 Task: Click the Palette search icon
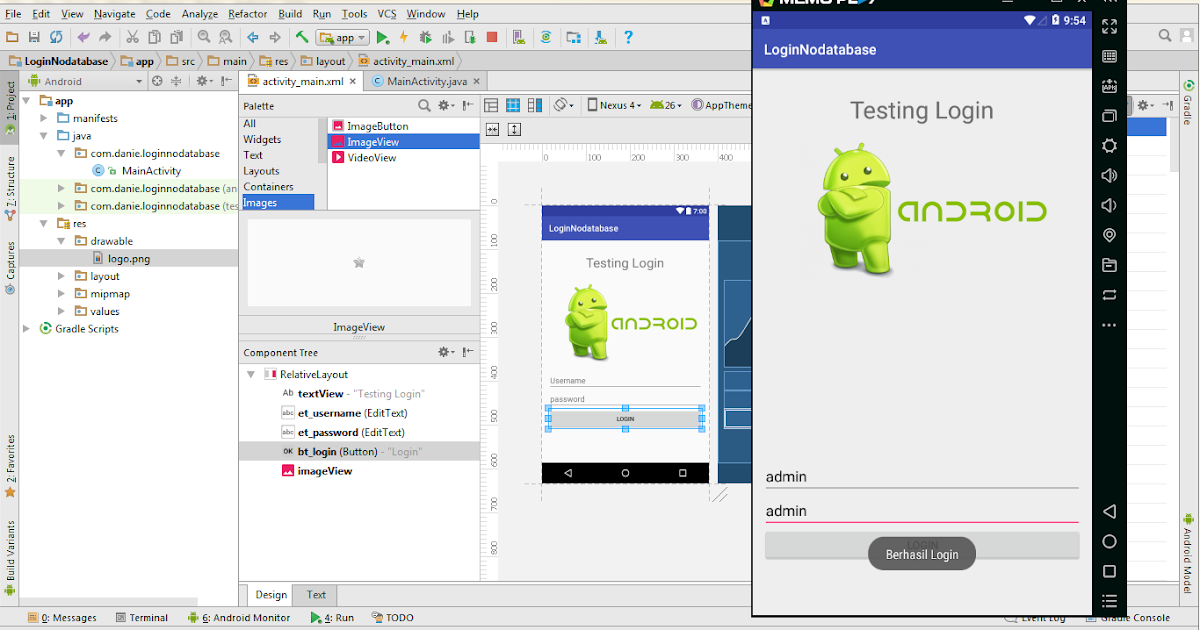coord(424,105)
